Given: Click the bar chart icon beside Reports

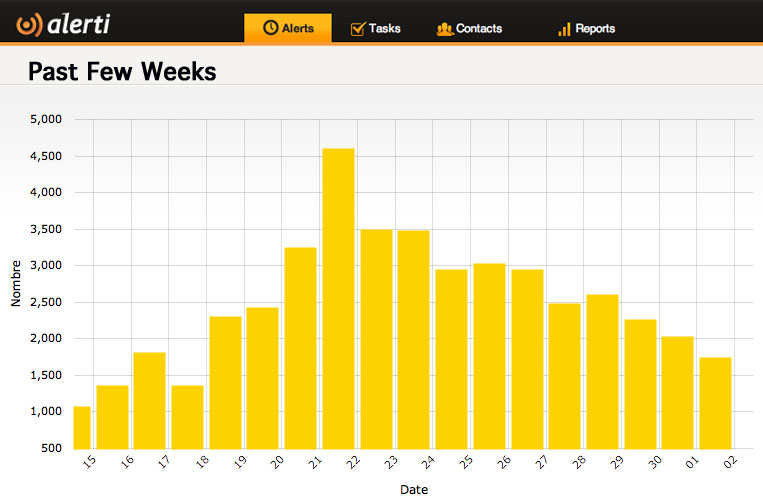Looking at the screenshot, I should (565, 29).
